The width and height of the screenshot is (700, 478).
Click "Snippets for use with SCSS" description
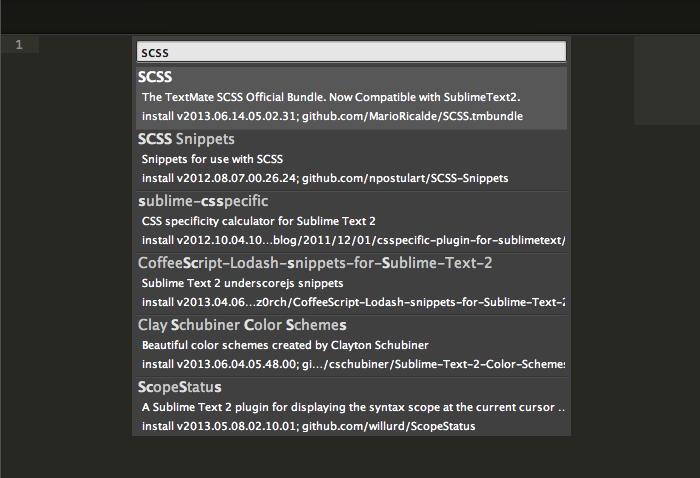(x=213, y=159)
